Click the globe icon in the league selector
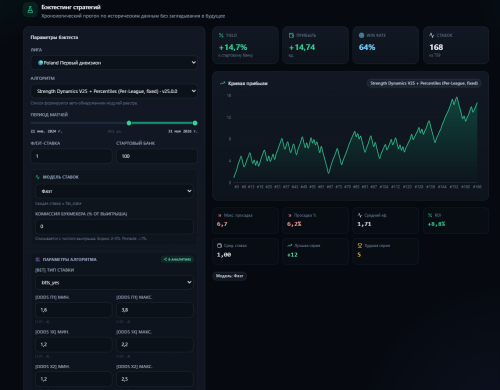The height and width of the screenshot is (390, 500). [40, 63]
